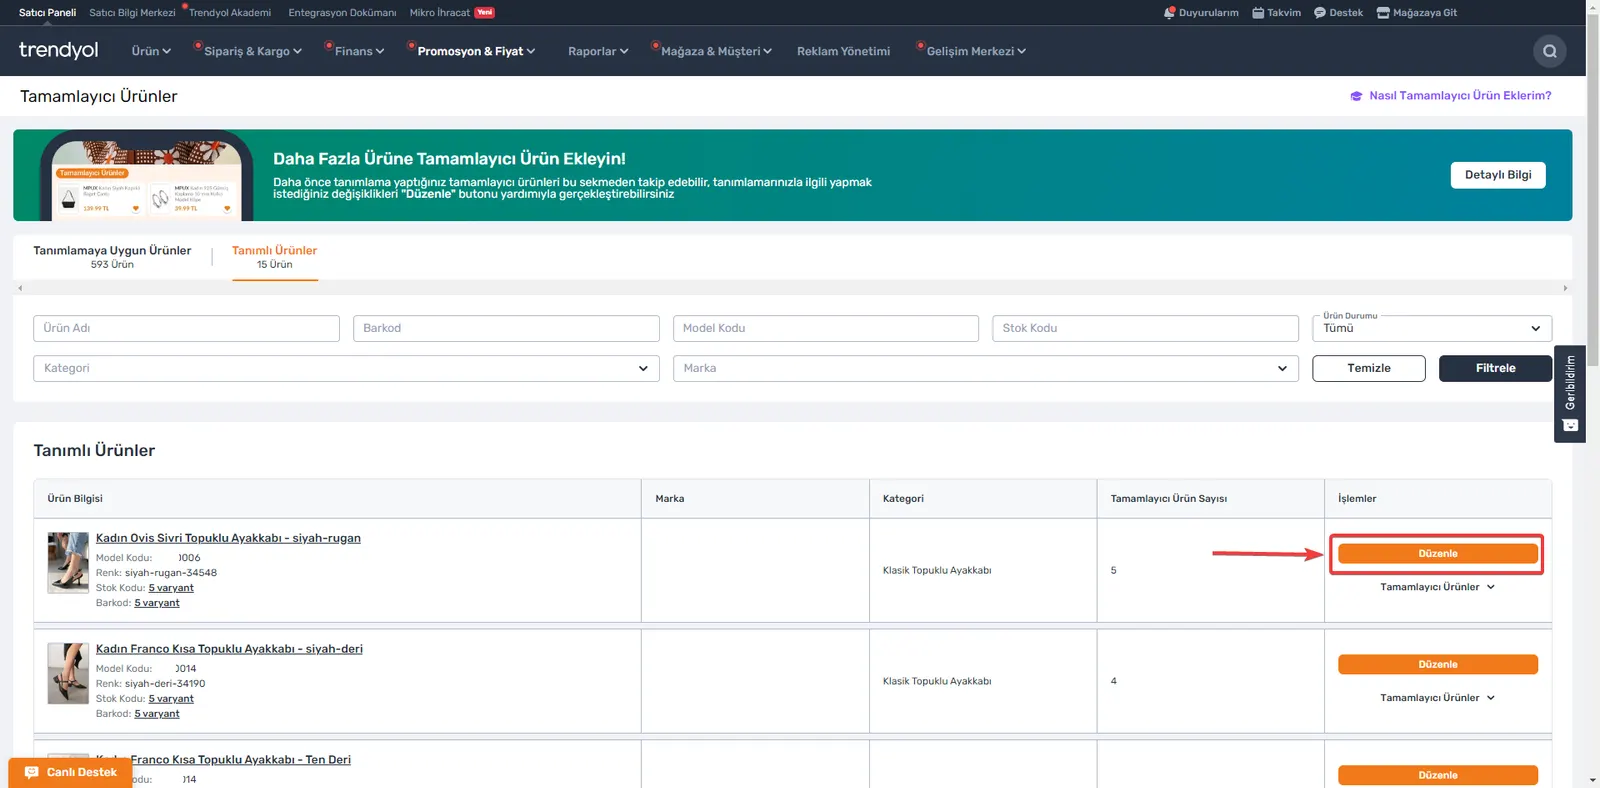Select the Tanımlı Ürünler tab
1600x788 pixels.
[x=275, y=257]
